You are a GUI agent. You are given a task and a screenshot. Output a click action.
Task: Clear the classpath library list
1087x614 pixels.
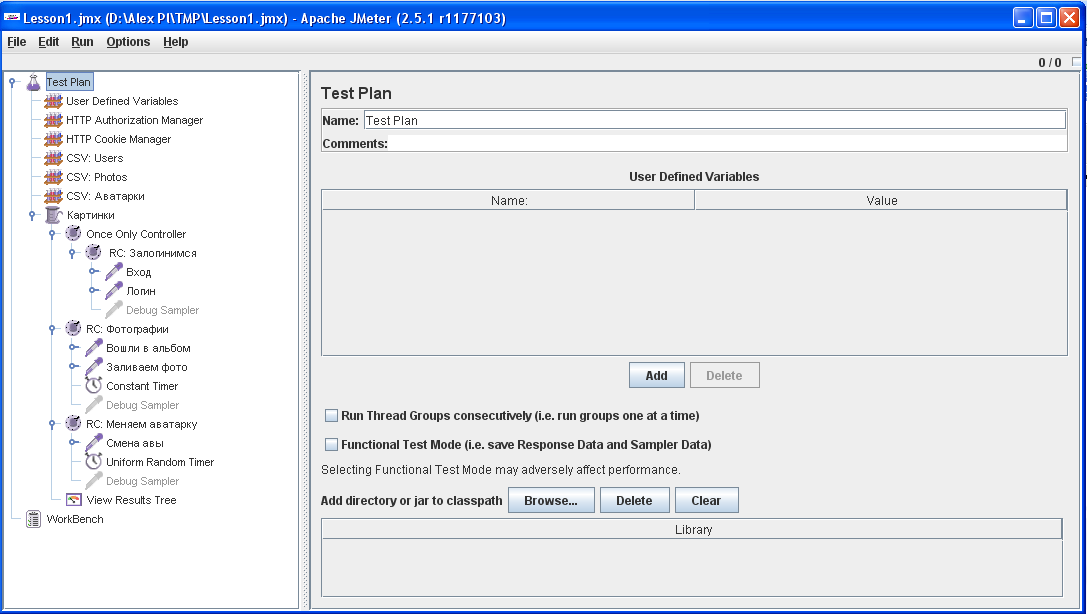coord(706,500)
